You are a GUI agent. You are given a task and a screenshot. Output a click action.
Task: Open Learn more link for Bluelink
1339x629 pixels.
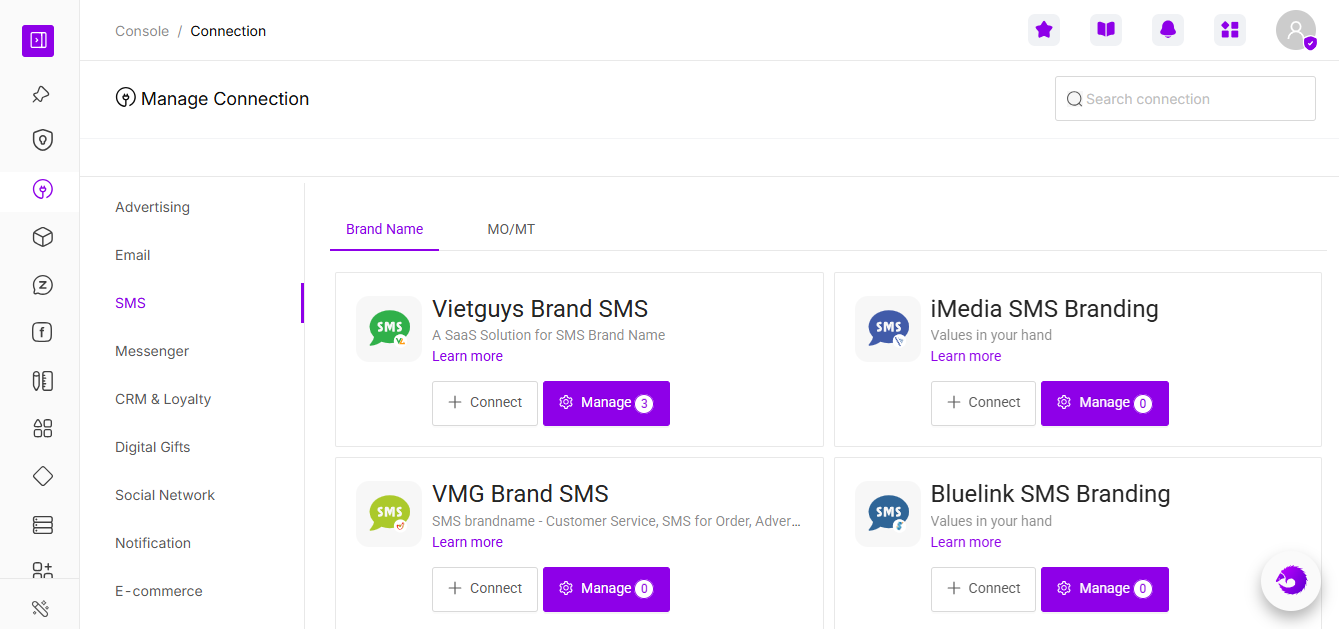click(x=966, y=542)
